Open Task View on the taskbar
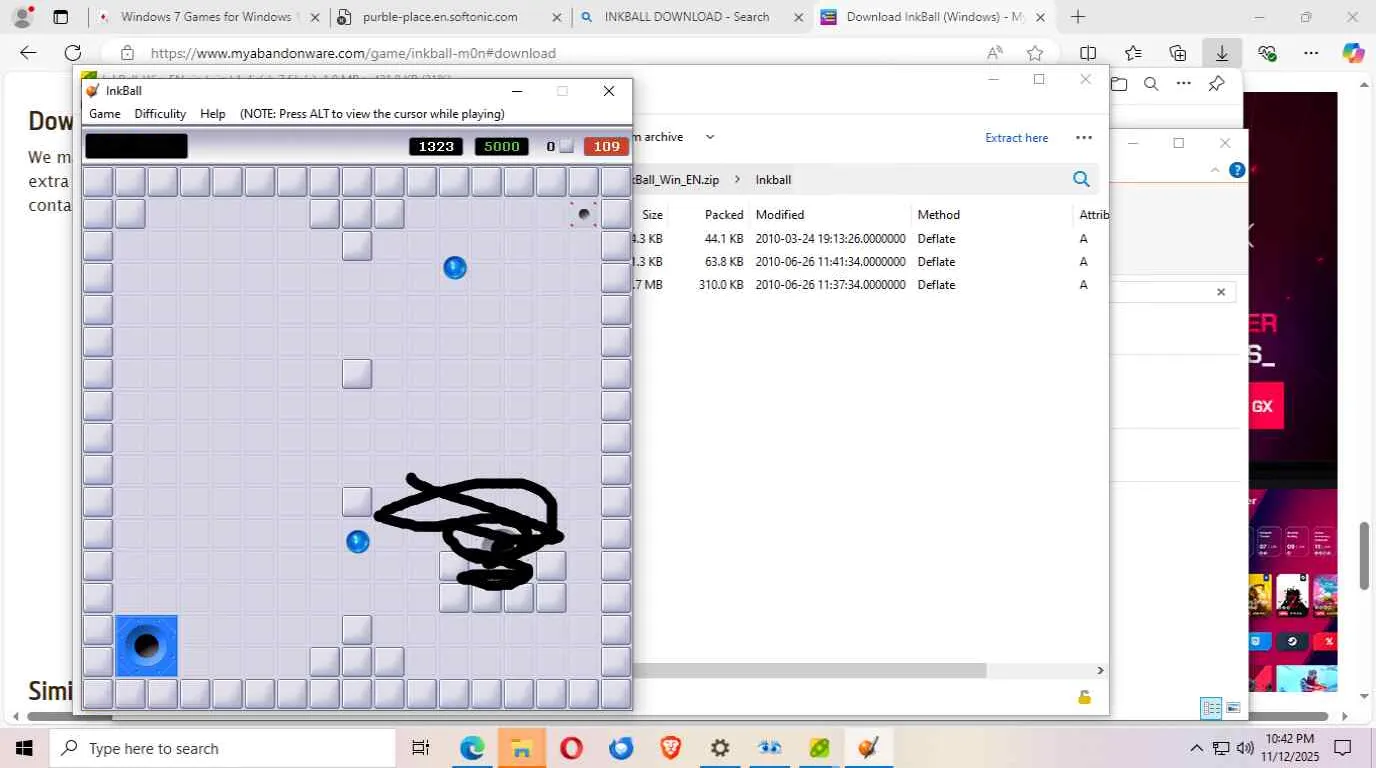 pos(421,748)
